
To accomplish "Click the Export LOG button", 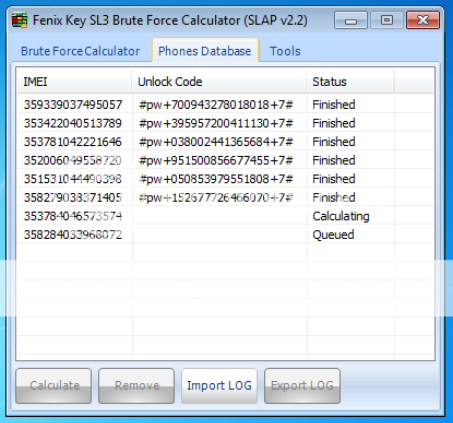I will click(x=302, y=385).
